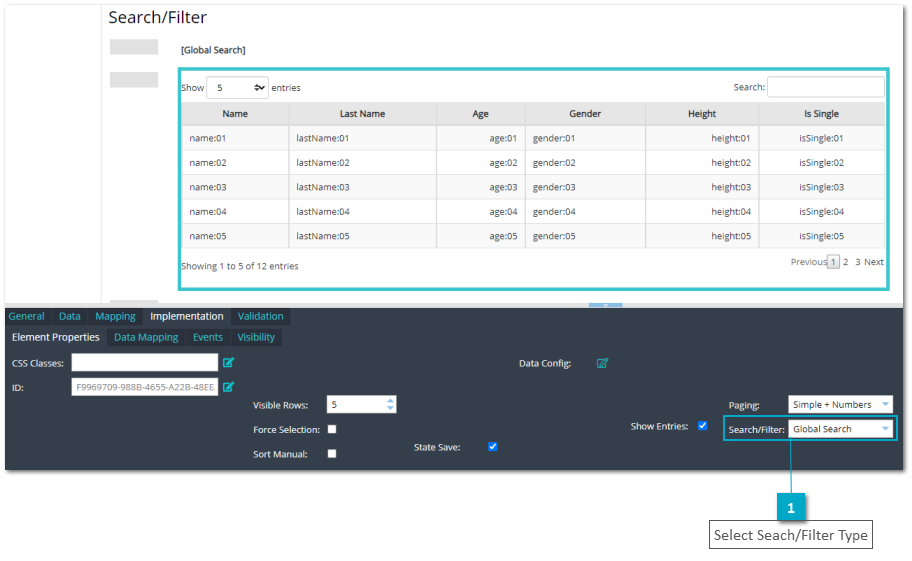The height and width of the screenshot is (561, 912).
Task: Open the Search/Filter Global Search dropdown
Action: (x=840, y=429)
